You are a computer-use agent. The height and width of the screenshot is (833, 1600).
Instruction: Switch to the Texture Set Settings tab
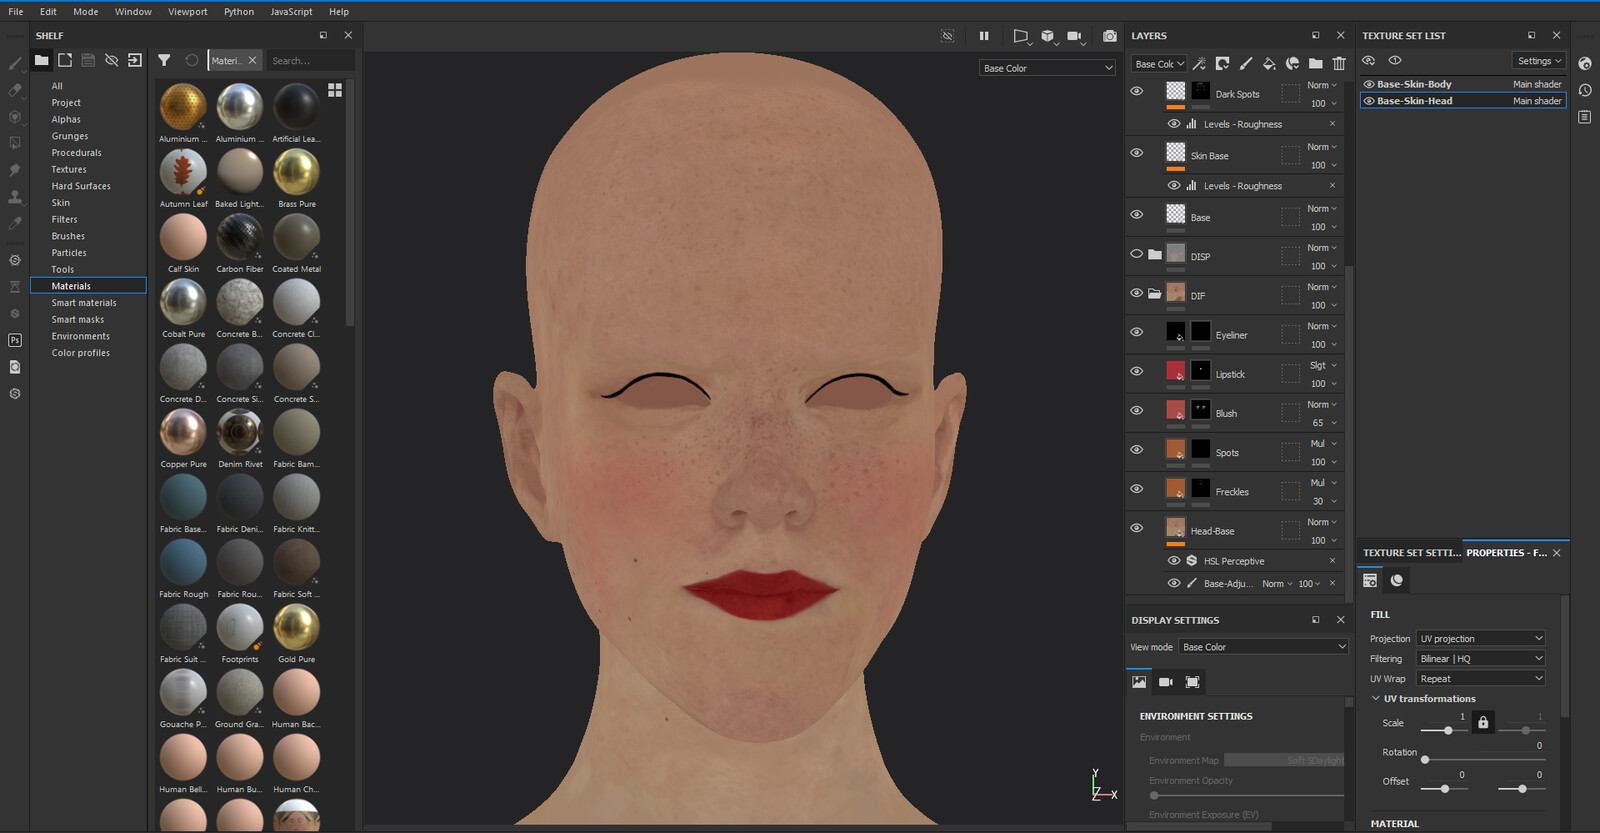click(x=1411, y=553)
